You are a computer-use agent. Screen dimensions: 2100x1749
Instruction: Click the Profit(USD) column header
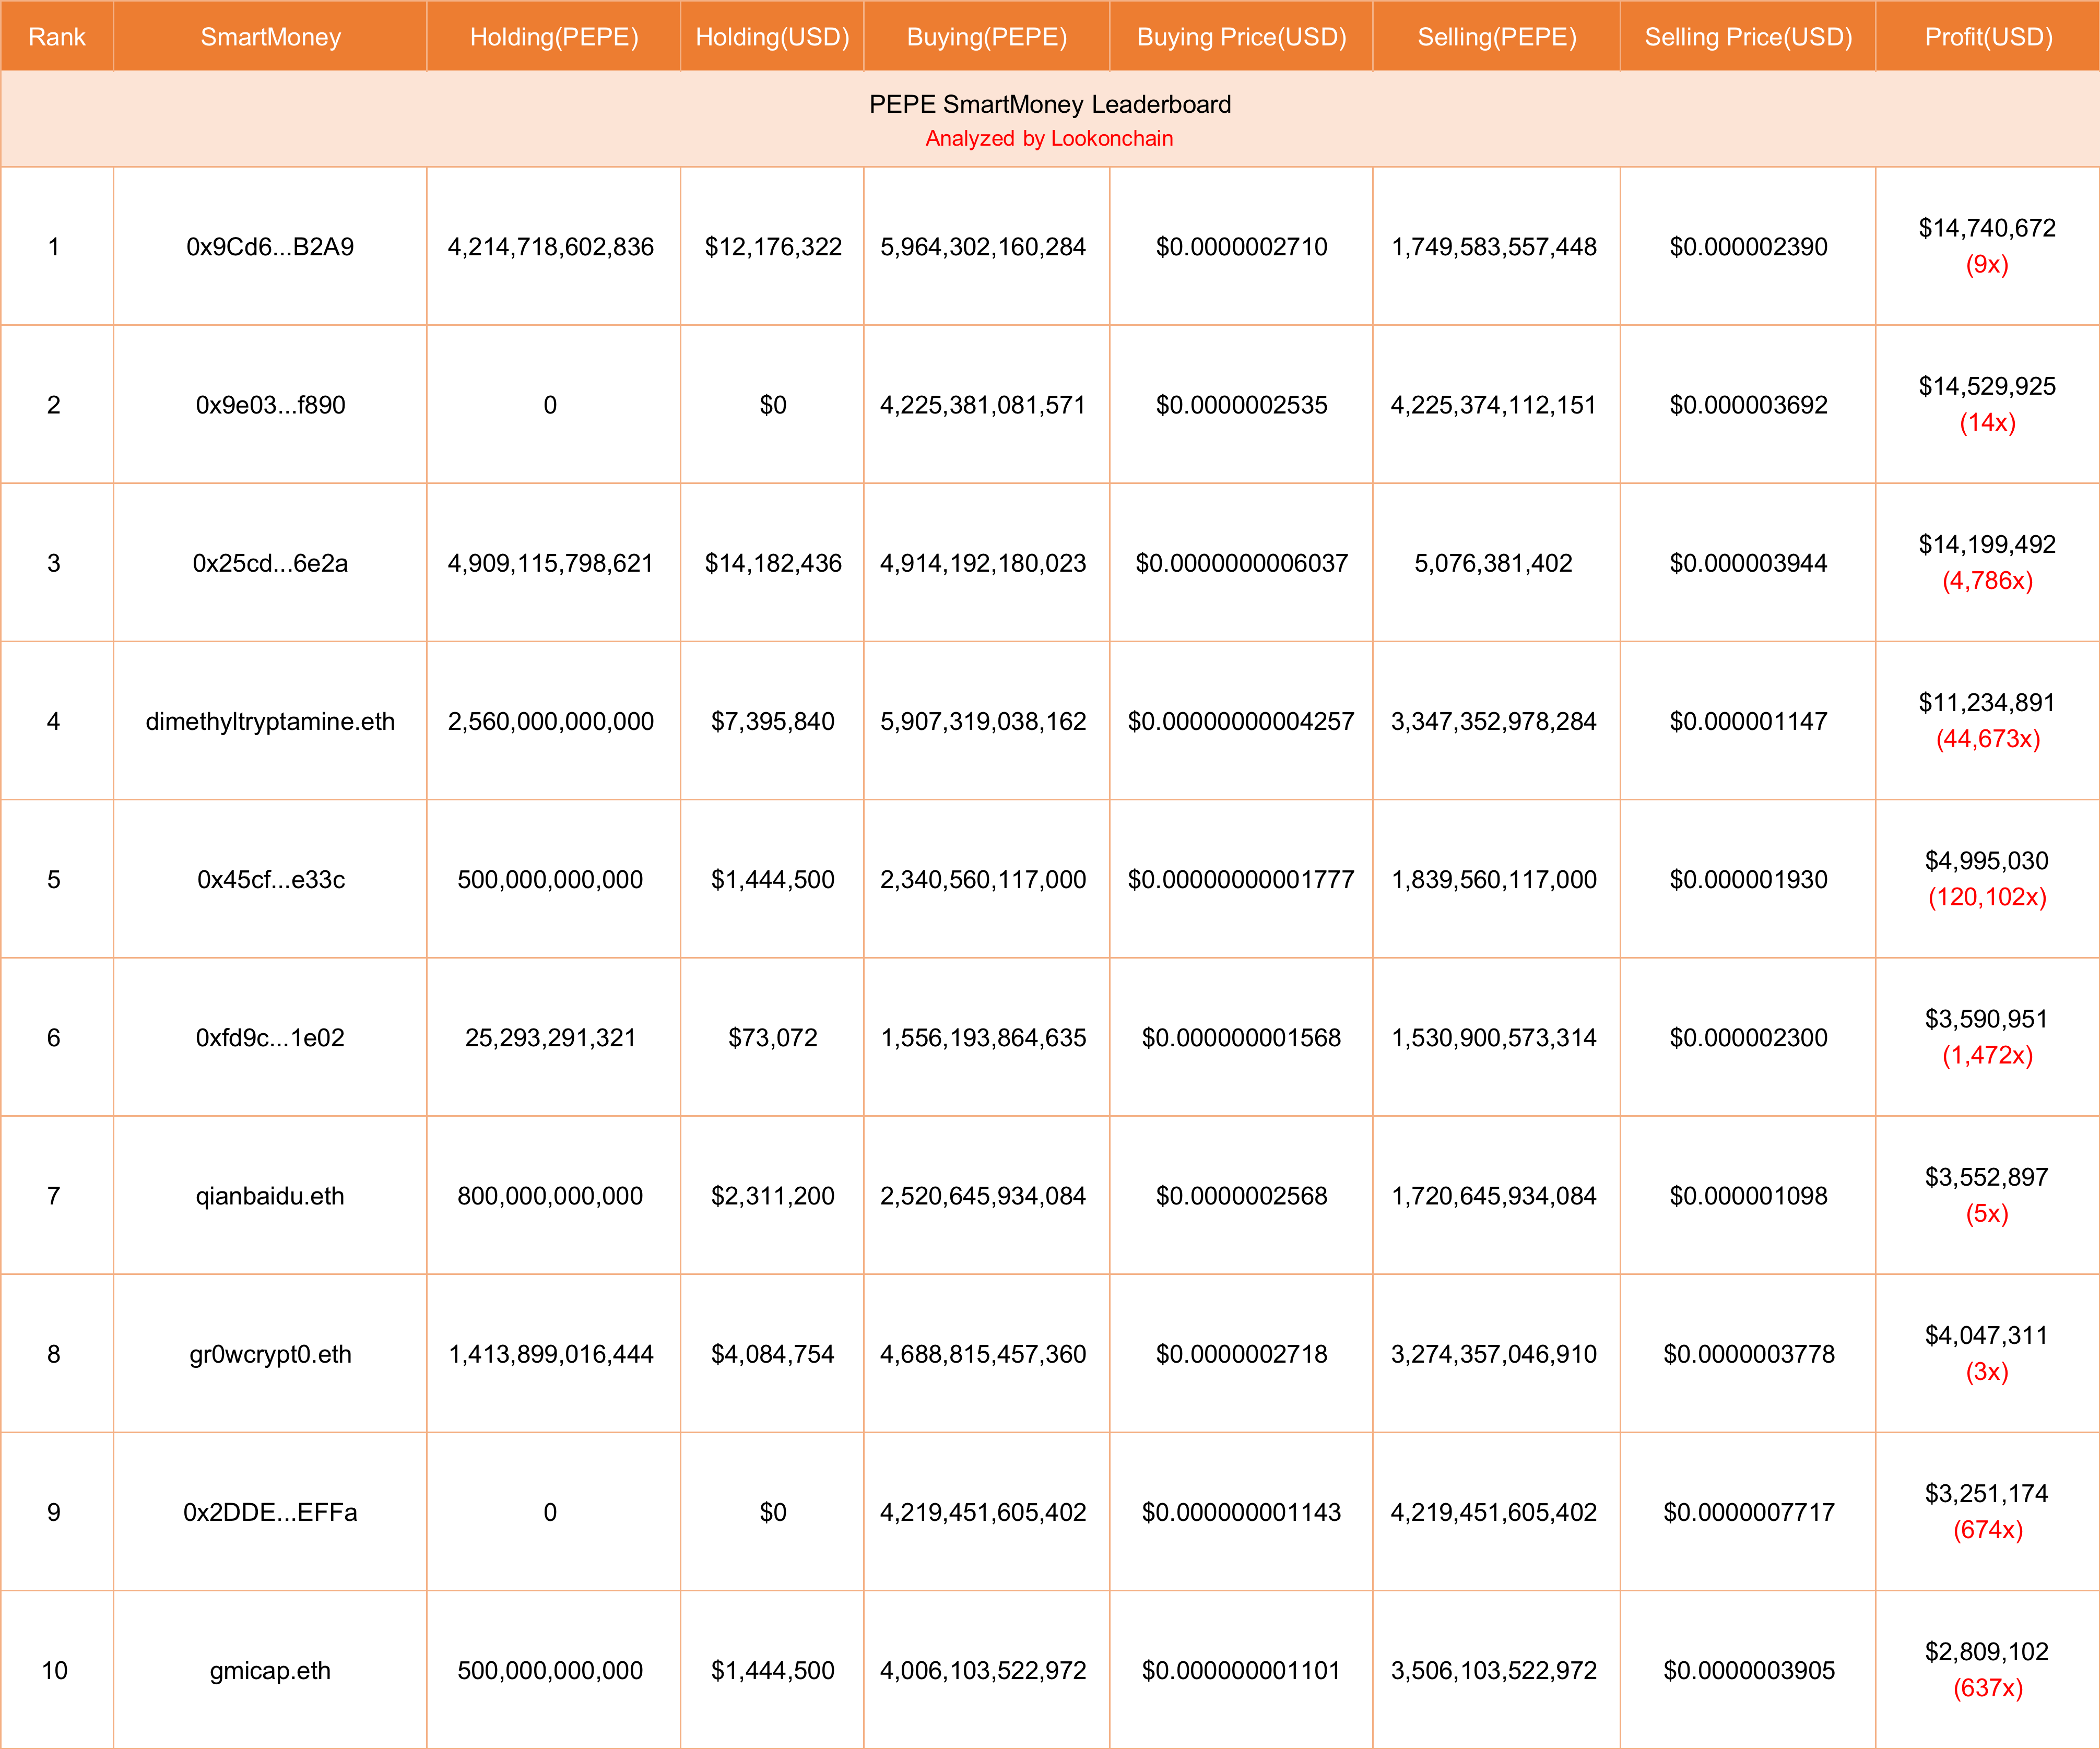coord(1988,37)
